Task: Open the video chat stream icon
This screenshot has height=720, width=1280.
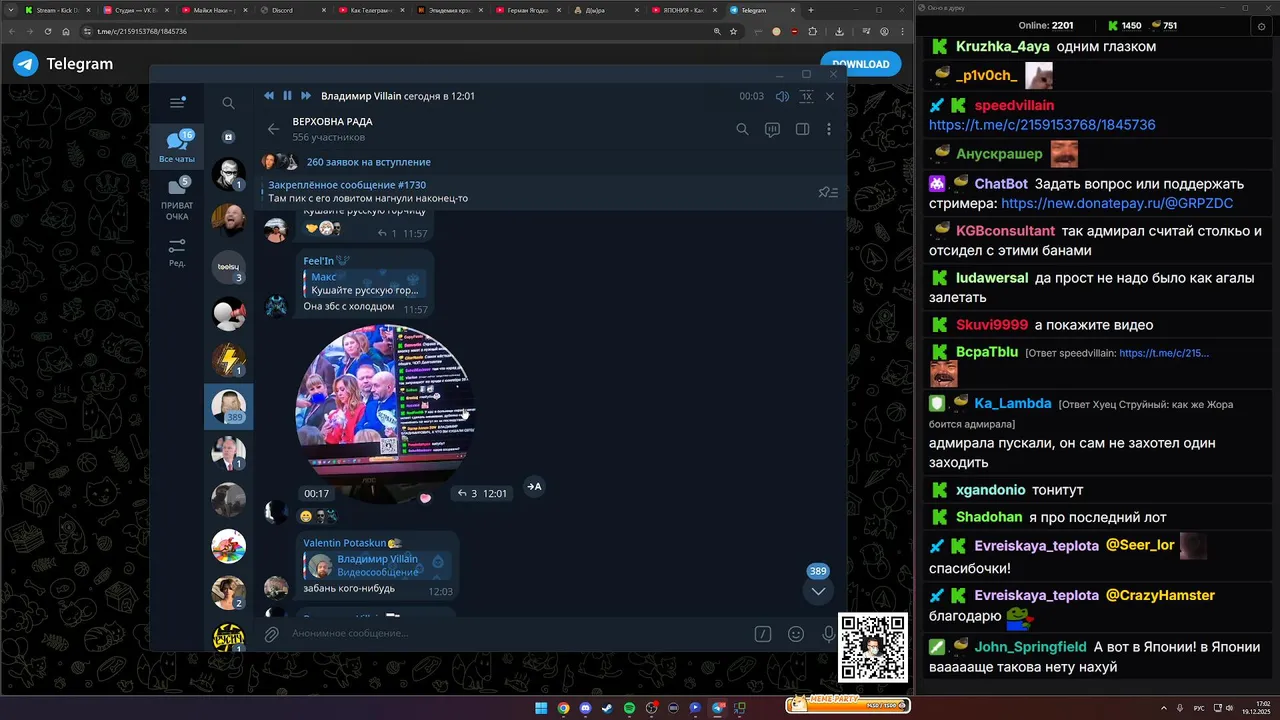Action: (772, 129)
